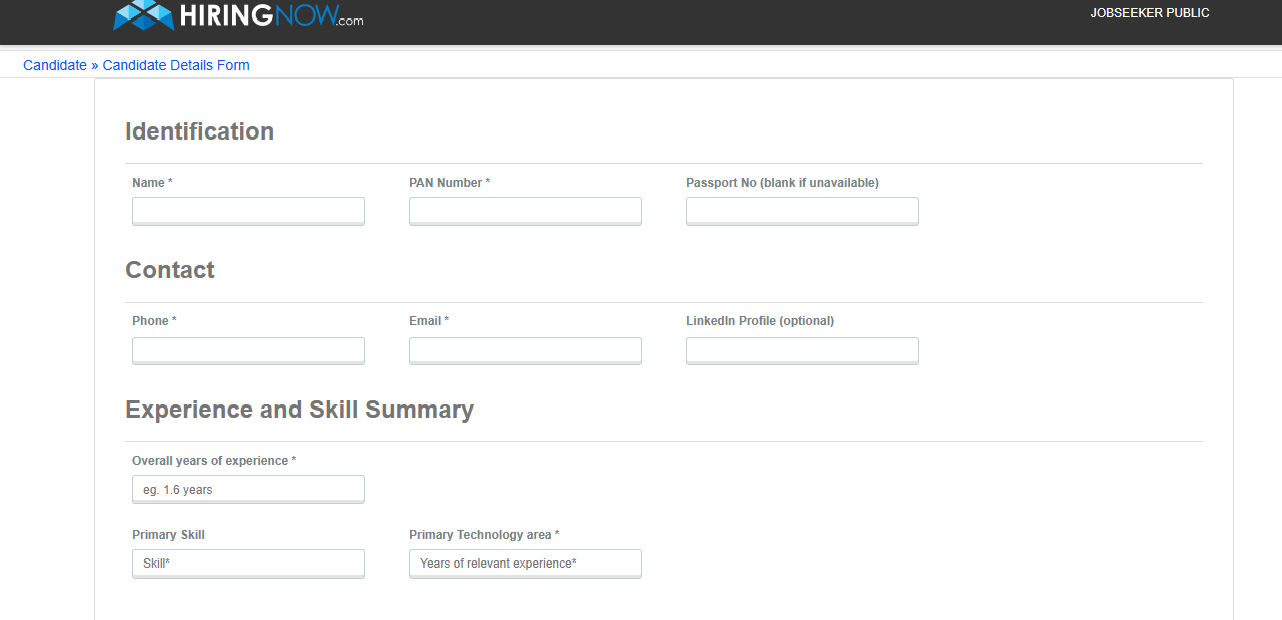Click the 'Name *' label

152,183
